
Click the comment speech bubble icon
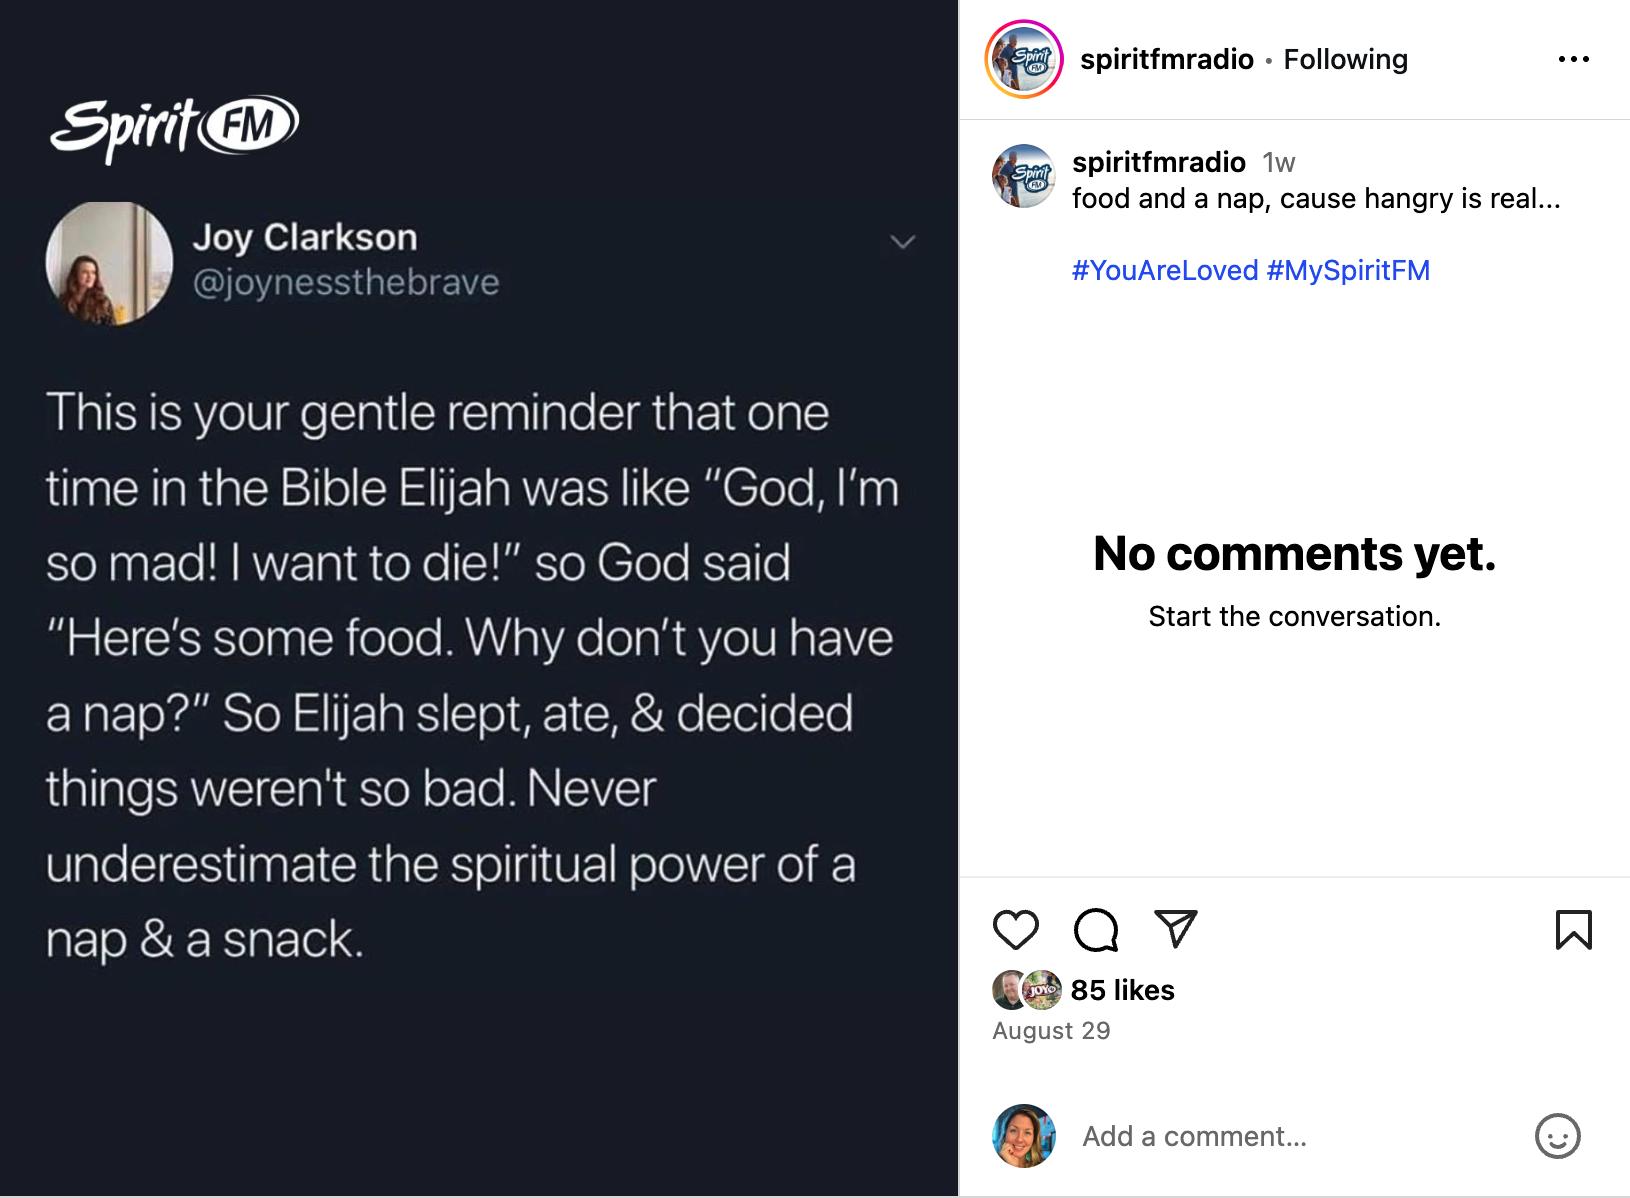tap(1096, 930)
